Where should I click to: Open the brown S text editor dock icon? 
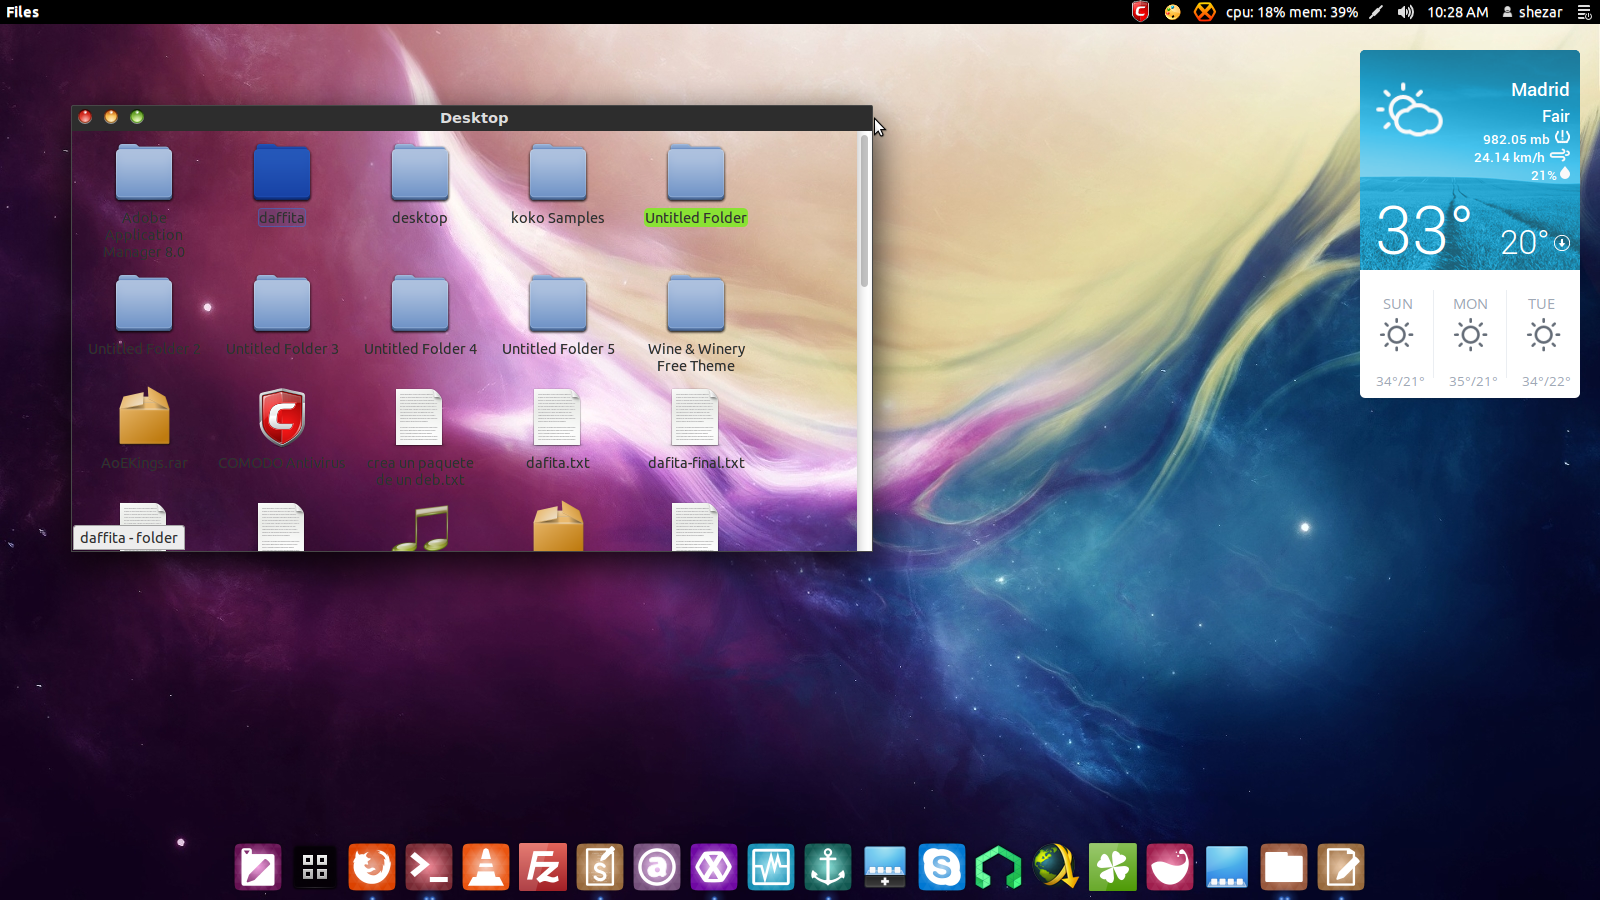click(x=600, y=867)
